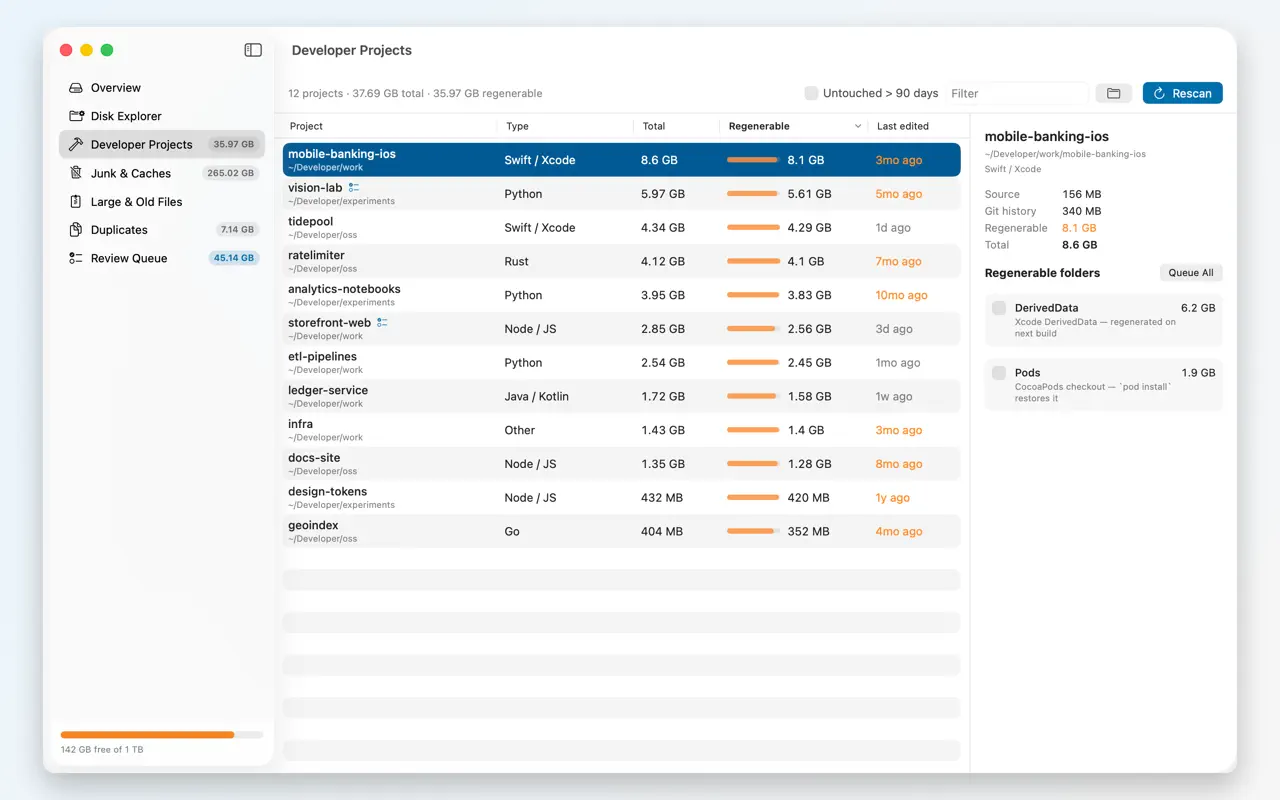Click the Large & Old Files icon

[76, 201]
